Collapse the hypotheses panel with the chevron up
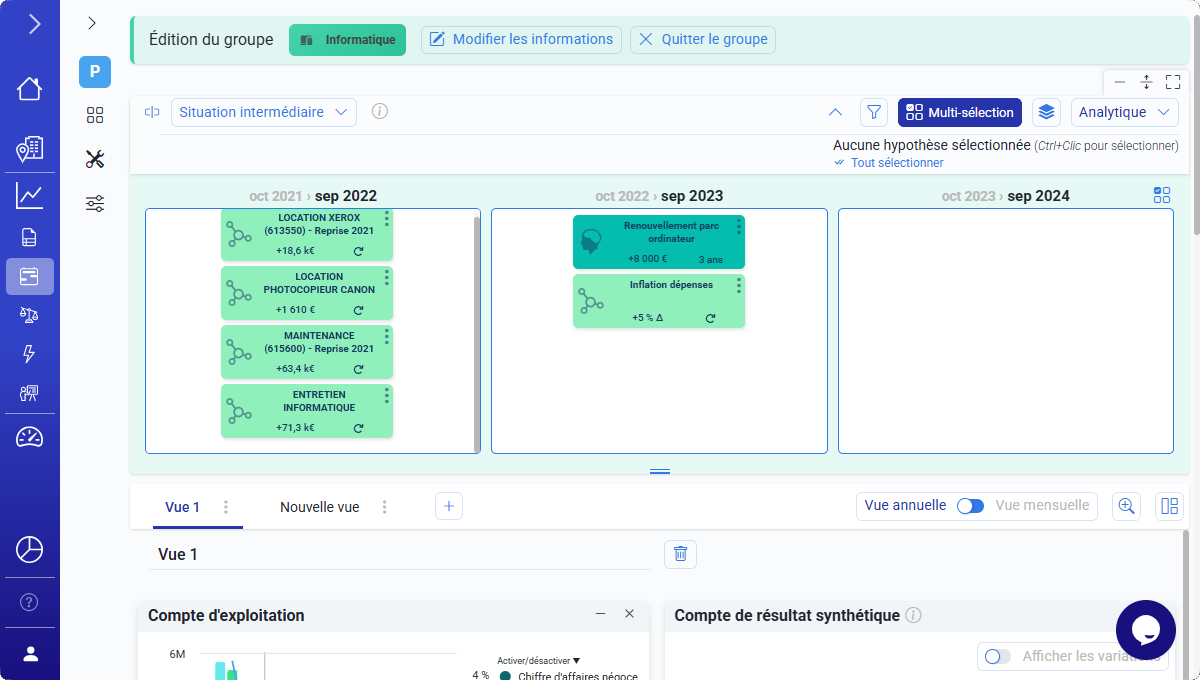The width and height of the screenshot is (1200, 680). pyautogui.click(x=836, y=113)
